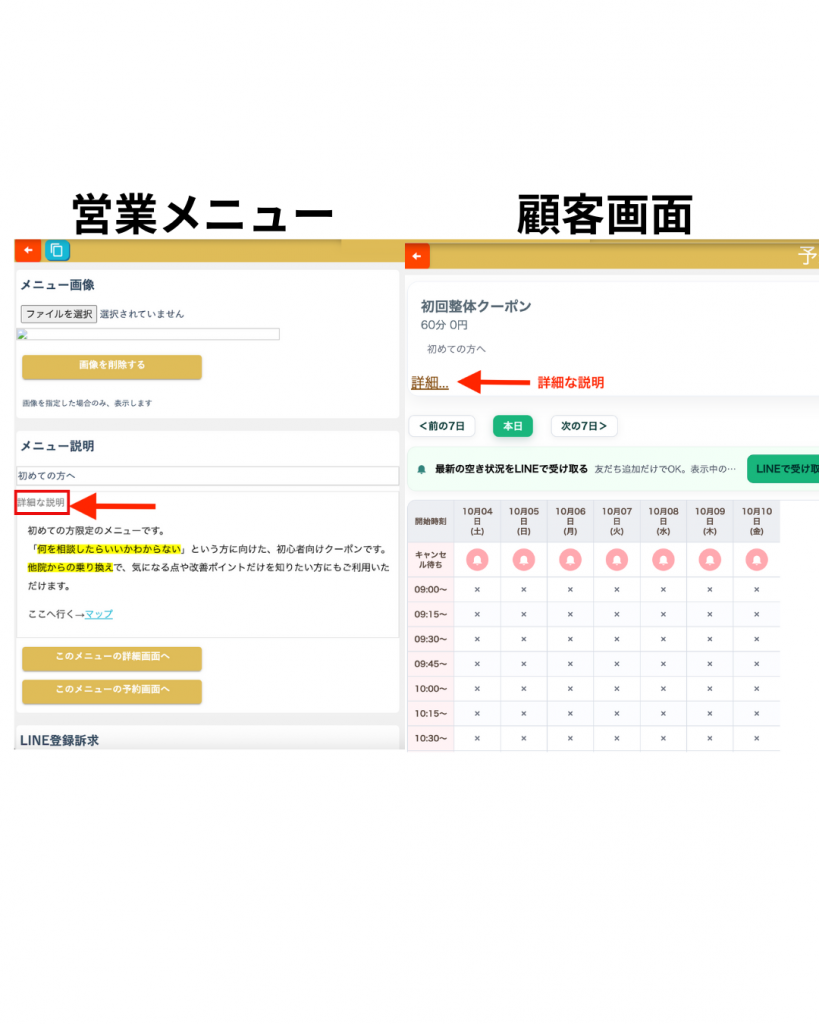Click the ファイルを選択 file chooser button
The height and width of the screenshot is (1024, 819).
[x=59, y=314]
